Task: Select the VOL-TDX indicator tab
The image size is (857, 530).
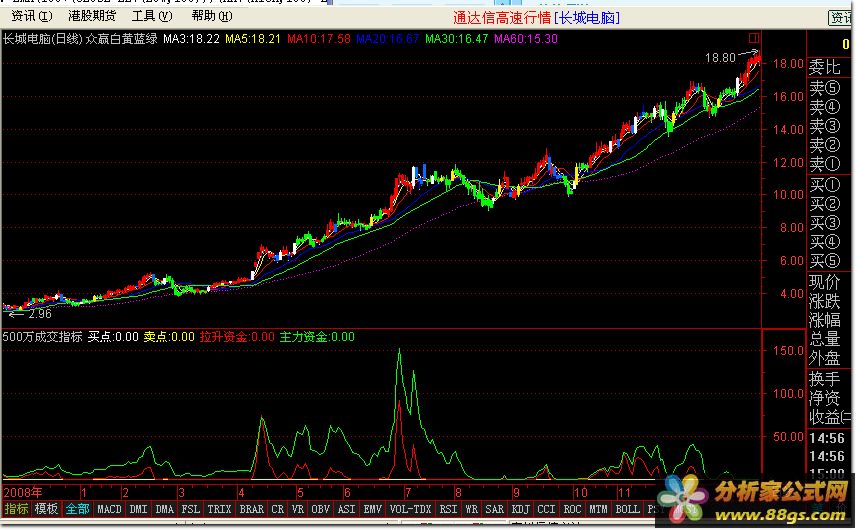Action: (x=410, y=509)
